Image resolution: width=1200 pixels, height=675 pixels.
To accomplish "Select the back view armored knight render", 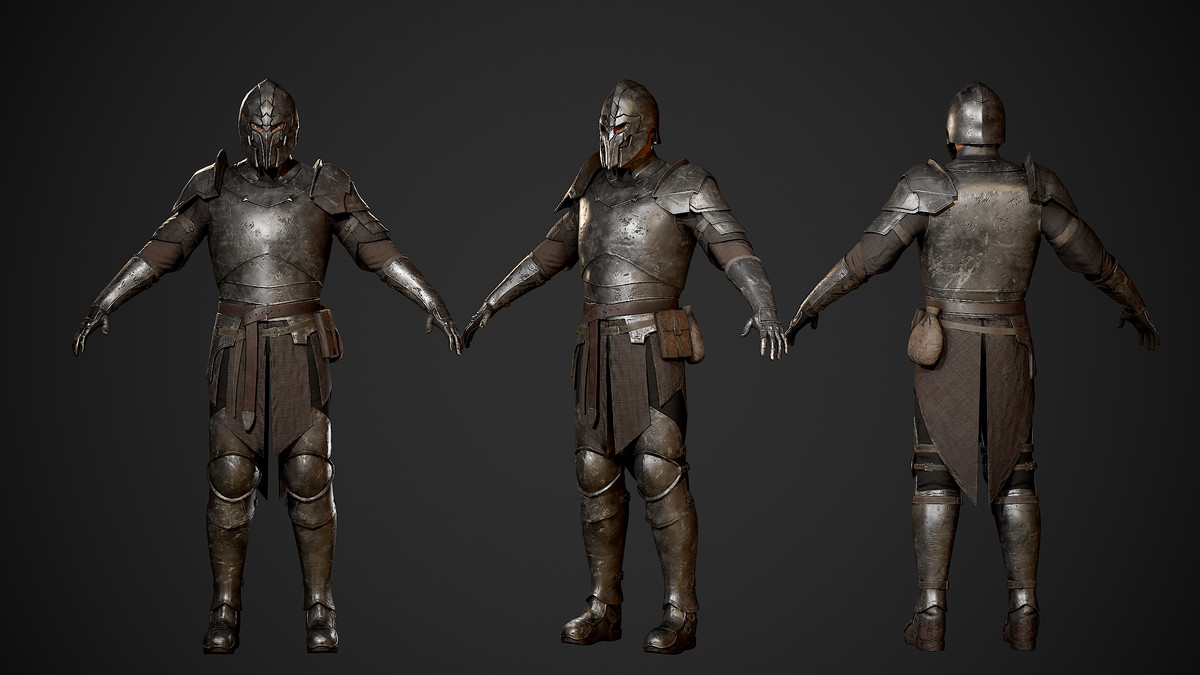I will [x=975, y=365].
